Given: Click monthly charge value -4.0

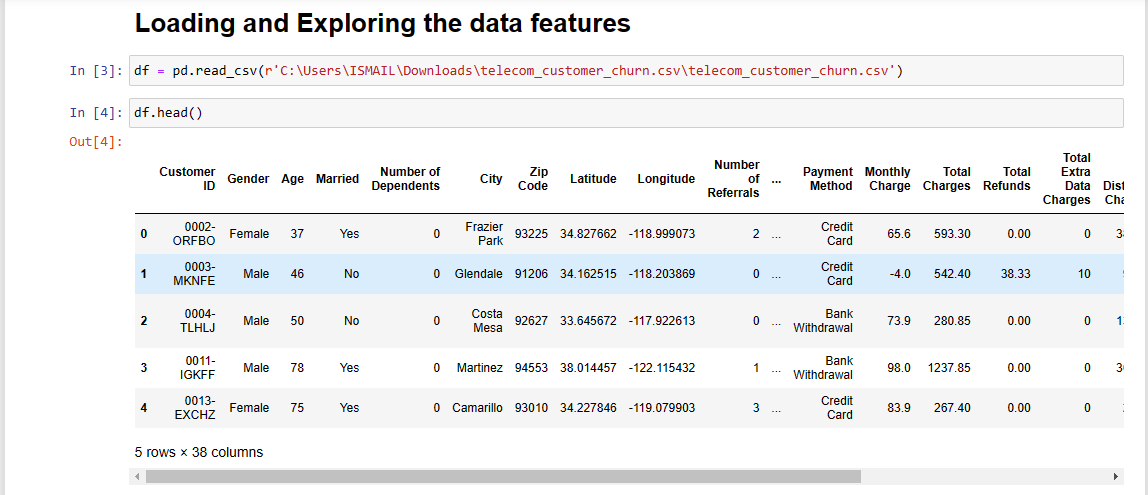Looking at the screenshot, I should [900, 274].
